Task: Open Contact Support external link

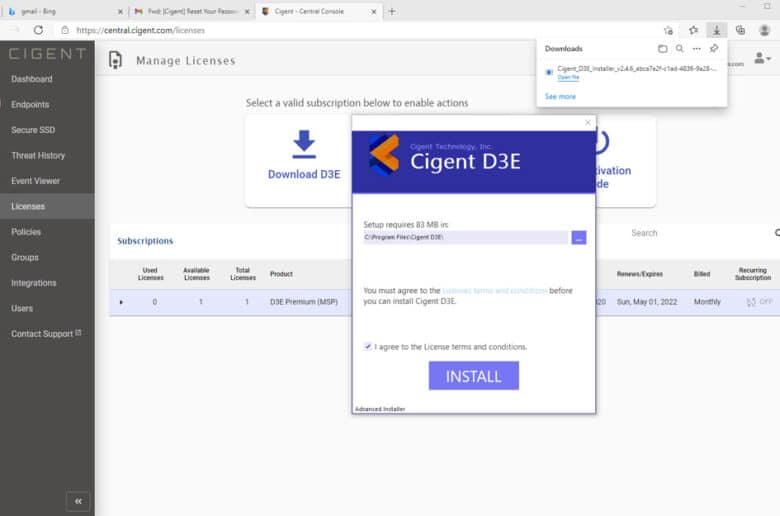Action: tap(46, 334)
